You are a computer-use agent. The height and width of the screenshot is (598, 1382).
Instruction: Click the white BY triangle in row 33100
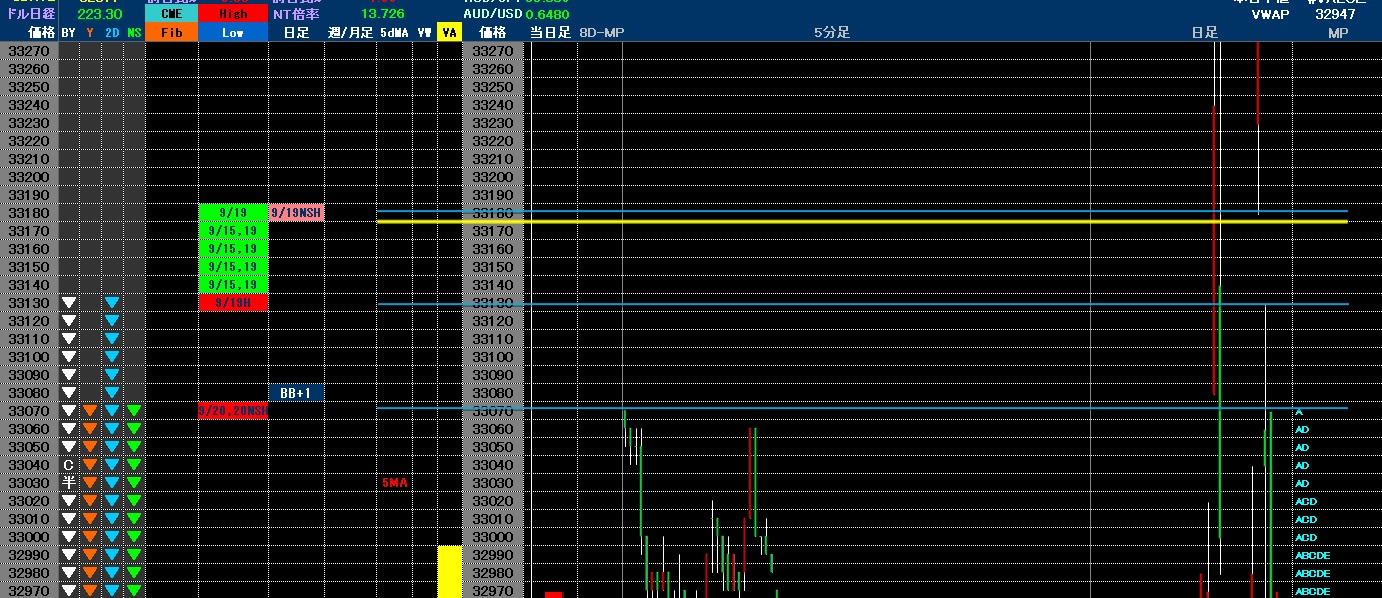pos(69,357)
